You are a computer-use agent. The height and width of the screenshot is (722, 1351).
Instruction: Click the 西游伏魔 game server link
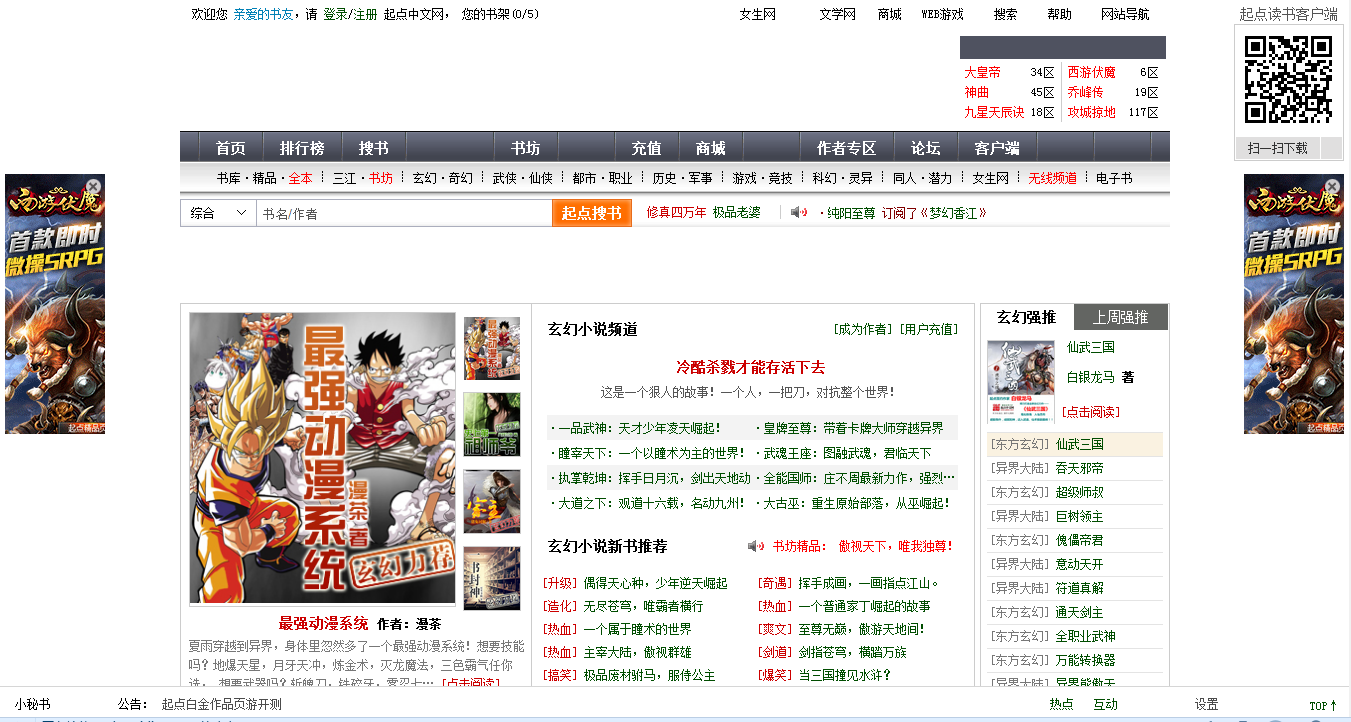pyautogui.click(x=1092, y=72)
